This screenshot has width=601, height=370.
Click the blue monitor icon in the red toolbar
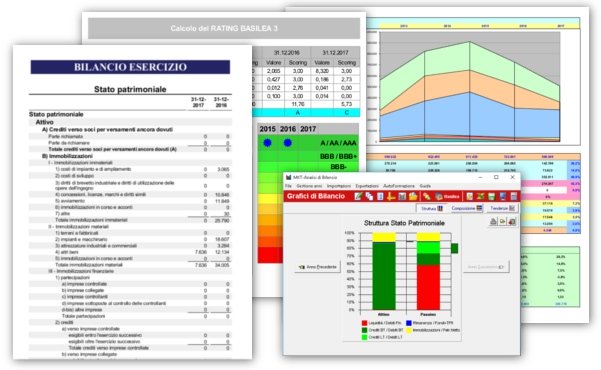point(502,197)
